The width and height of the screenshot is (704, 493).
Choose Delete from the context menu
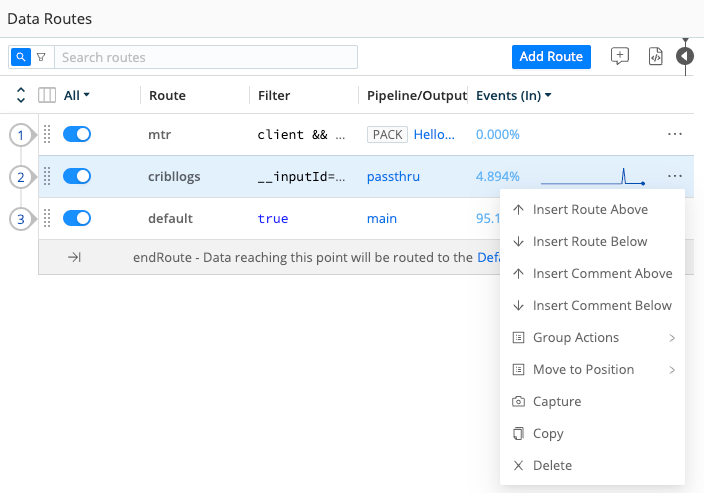pyautogui.click(x=552, y=466)
